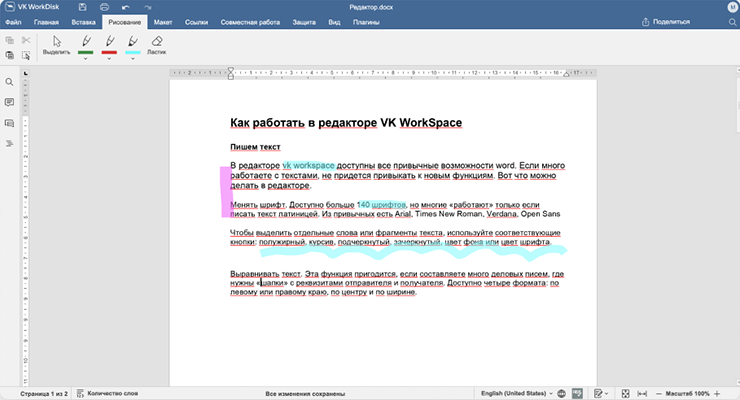Viewport: 740px width, 400px height.
Task: Click the fit to page icon
Action: click(625, 393)
